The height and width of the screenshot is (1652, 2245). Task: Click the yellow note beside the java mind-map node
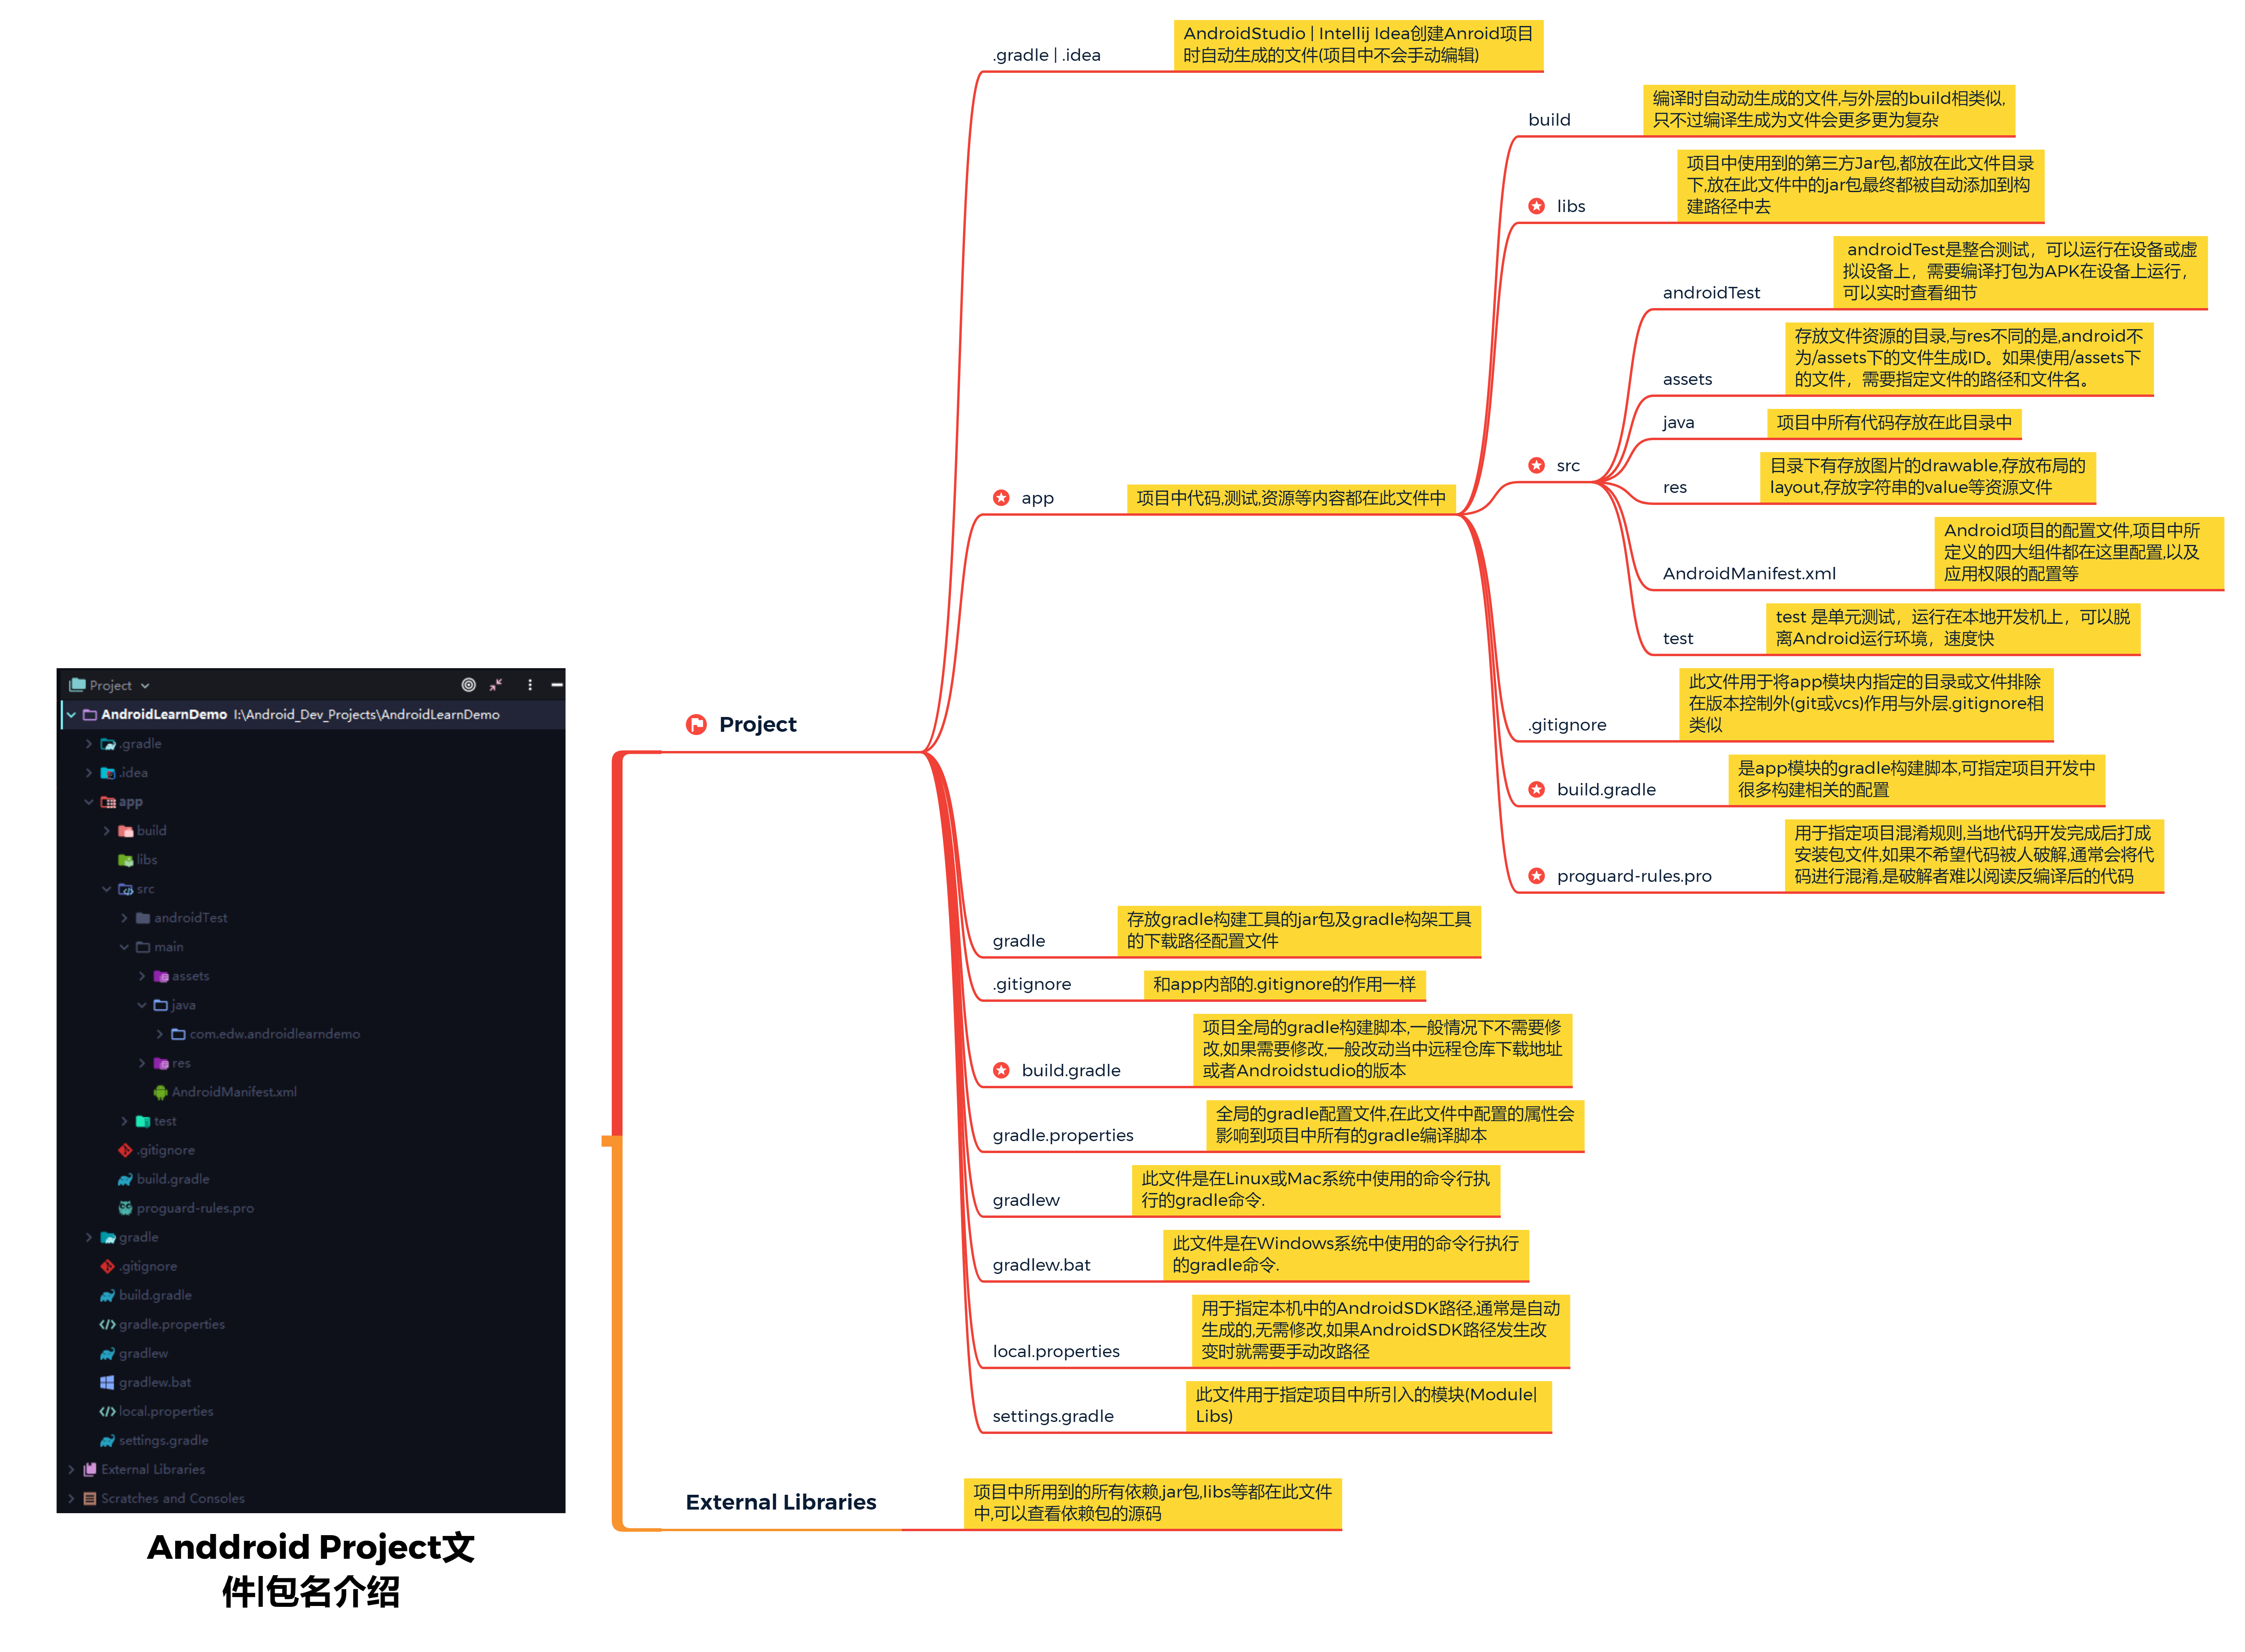[1894, 422]
